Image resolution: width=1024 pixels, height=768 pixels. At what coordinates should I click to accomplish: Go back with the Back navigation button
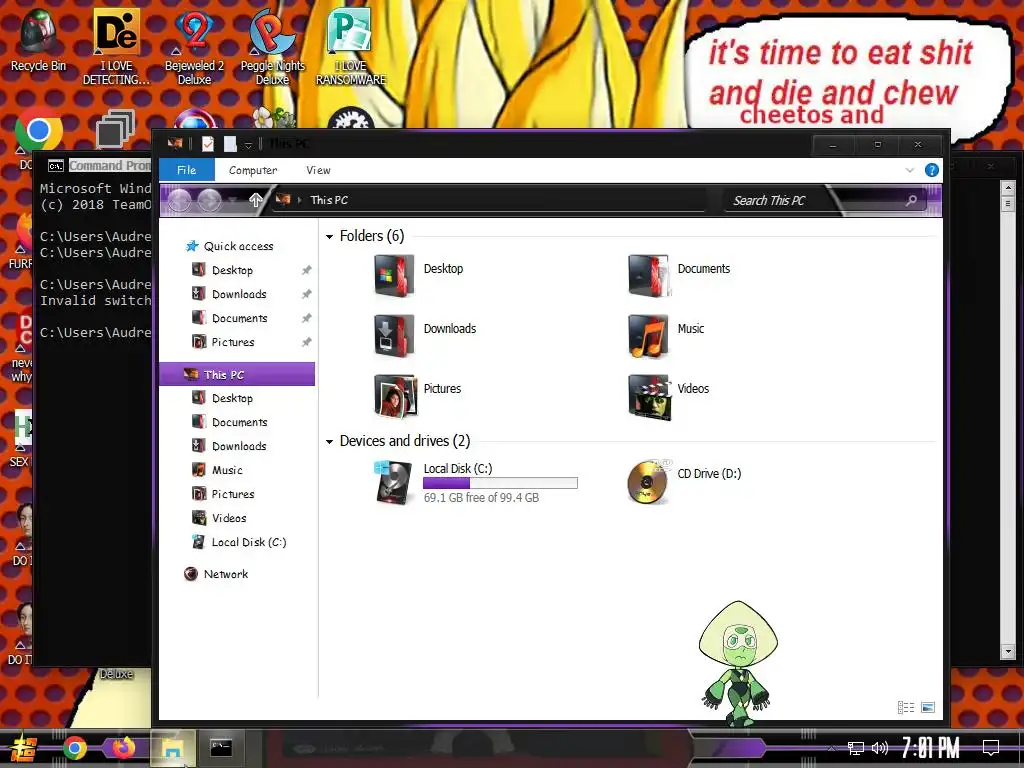click(x=180, y=200)
